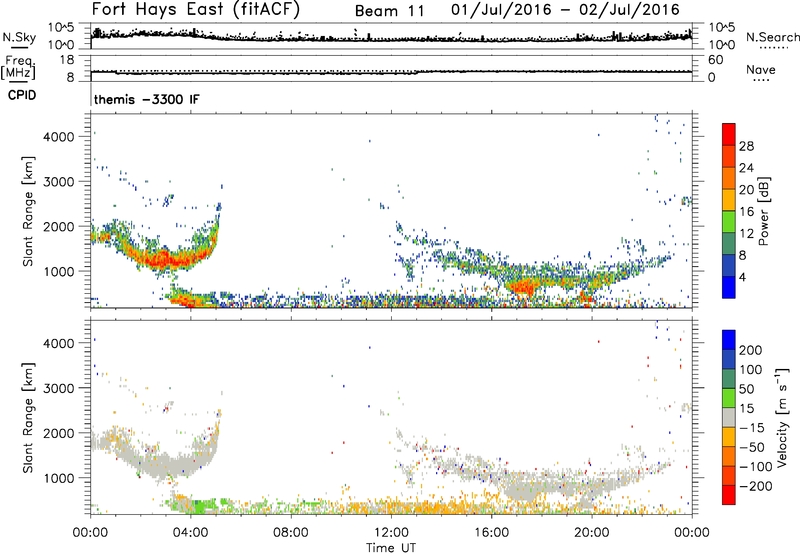Click the '12:00' time axis label
The height and width of the screenshot is (554, 800).
(391, 533)
